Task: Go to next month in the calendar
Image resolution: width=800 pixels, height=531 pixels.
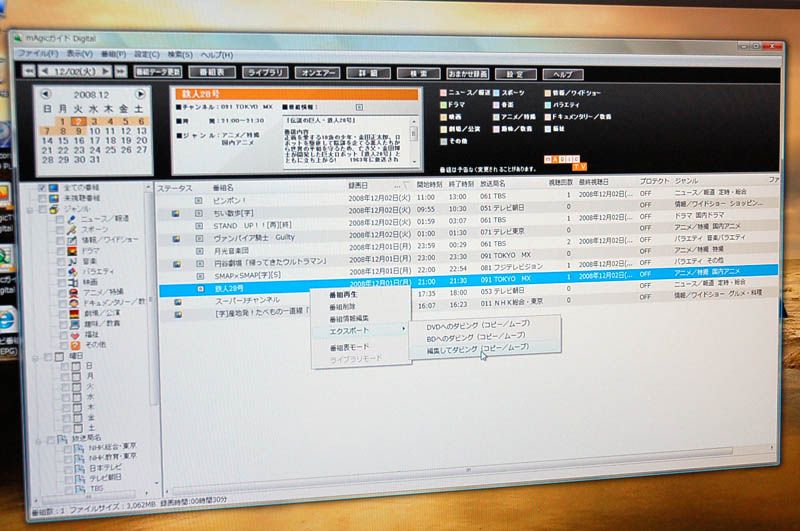Action: [x=141, y=94]
